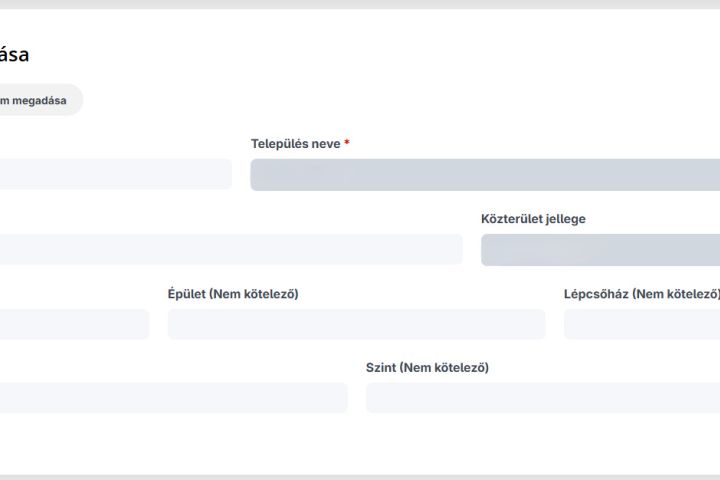Click the input left of Épület field
Viewport: 720px width, 480px height.
[74, 324]
